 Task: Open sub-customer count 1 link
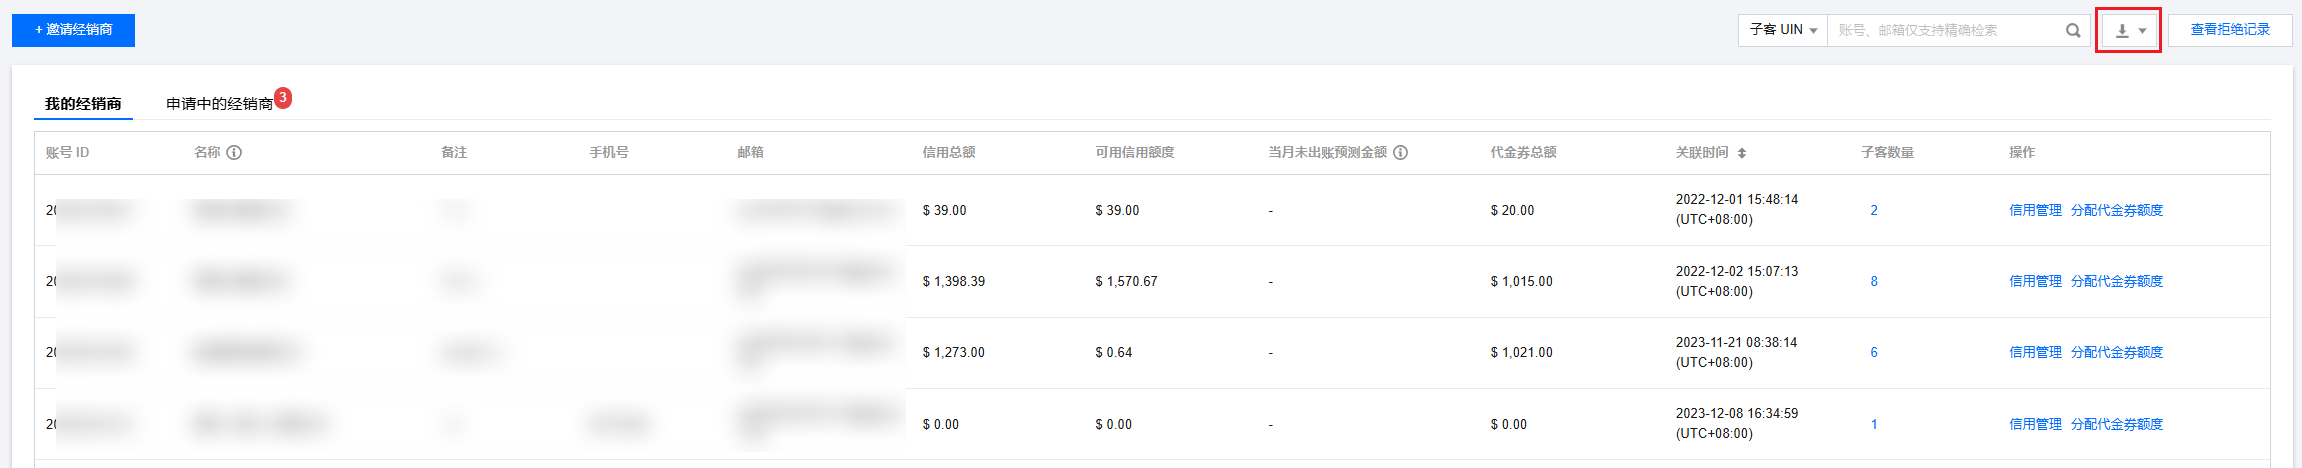tap(1874, 424)
